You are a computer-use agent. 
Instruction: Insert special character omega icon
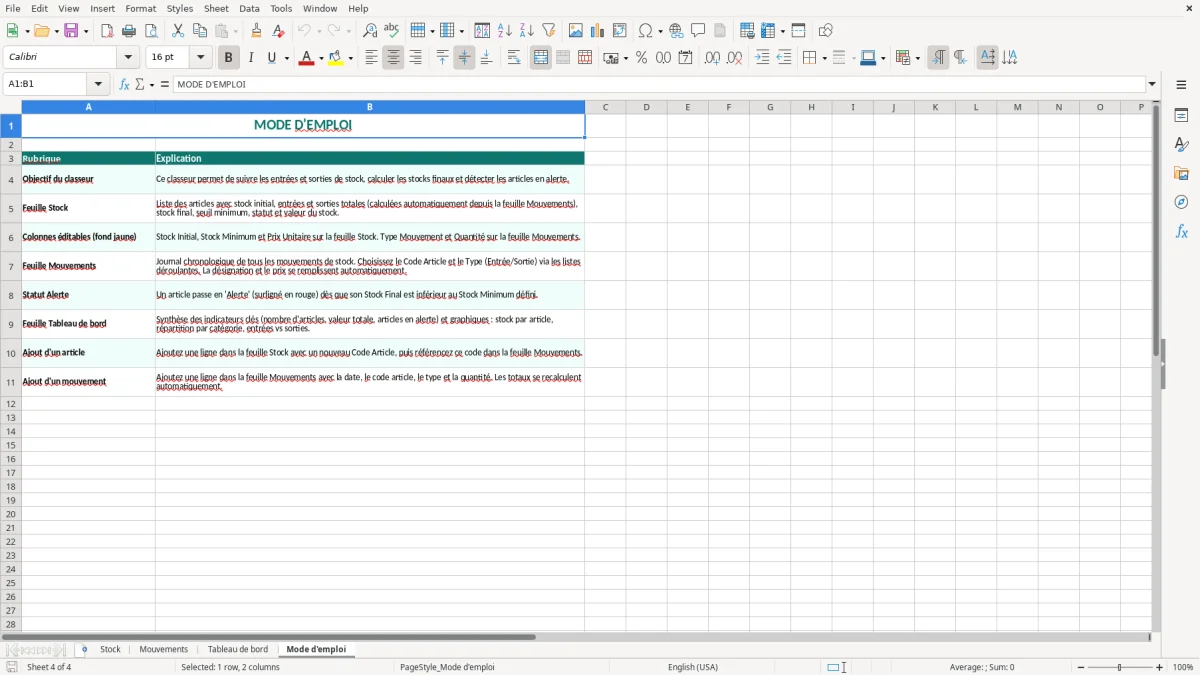tap(645, 31)
